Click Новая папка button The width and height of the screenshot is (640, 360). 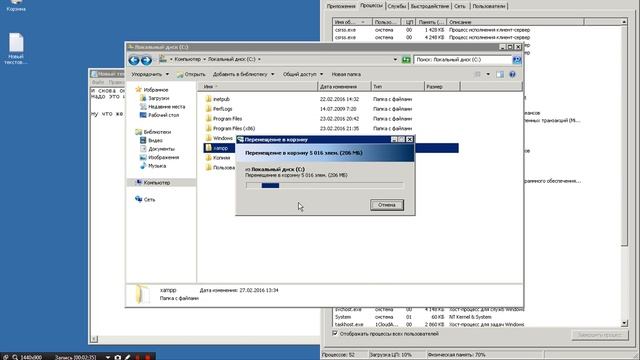pyautogui.click(x=346, y=74)
